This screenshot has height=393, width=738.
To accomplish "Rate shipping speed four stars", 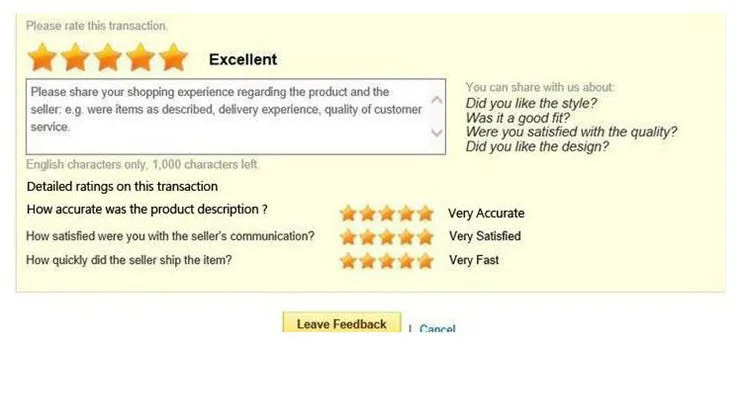I will coord(406,260).
